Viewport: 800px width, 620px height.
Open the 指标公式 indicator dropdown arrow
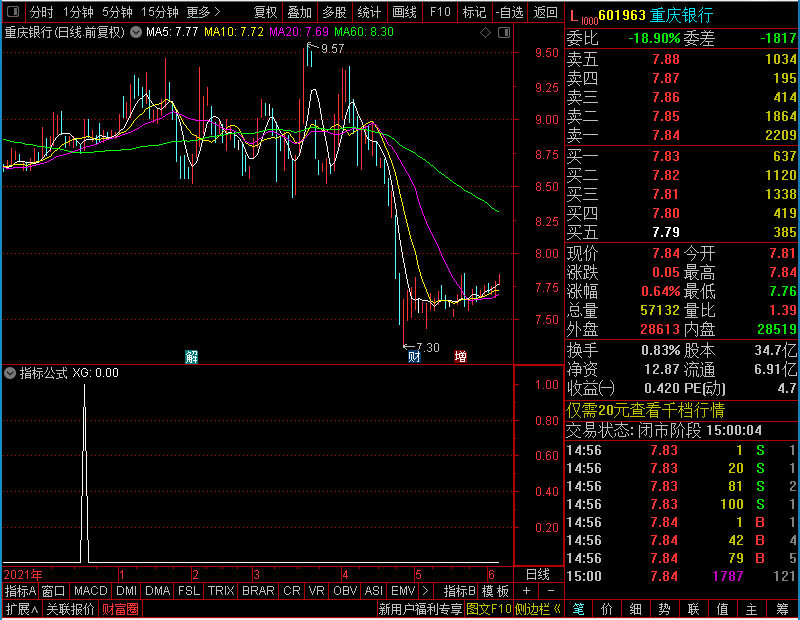[10, 373]
